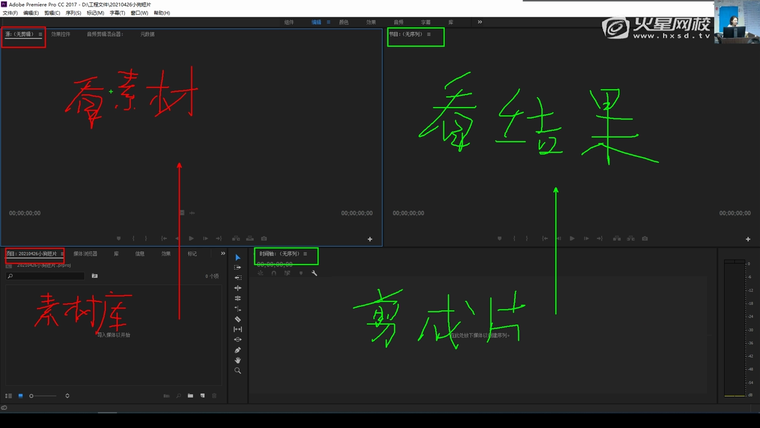
Task: Click the New Bin folder icon
Action: (190, 396)
